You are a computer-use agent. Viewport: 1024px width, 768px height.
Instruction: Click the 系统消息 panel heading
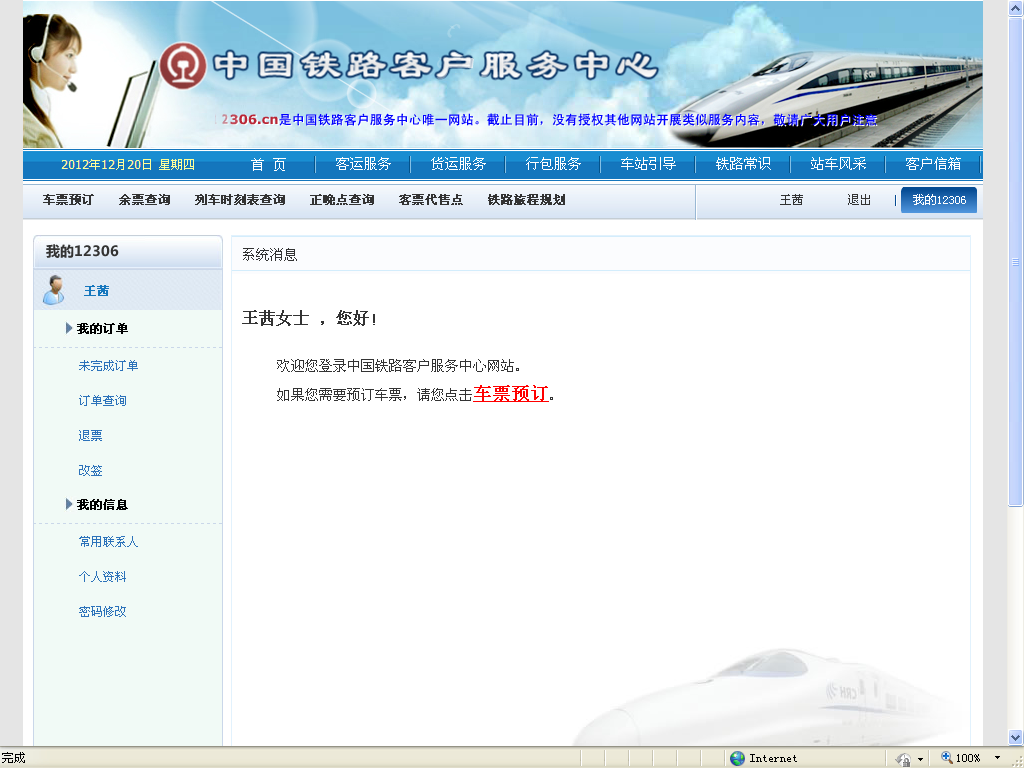270,255
